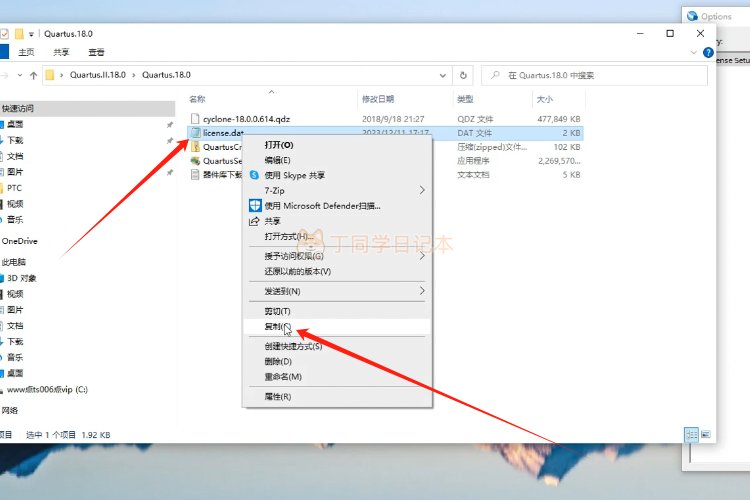Expand the 授予访问权限(G) submenu arrow

[x=422, y=256]
